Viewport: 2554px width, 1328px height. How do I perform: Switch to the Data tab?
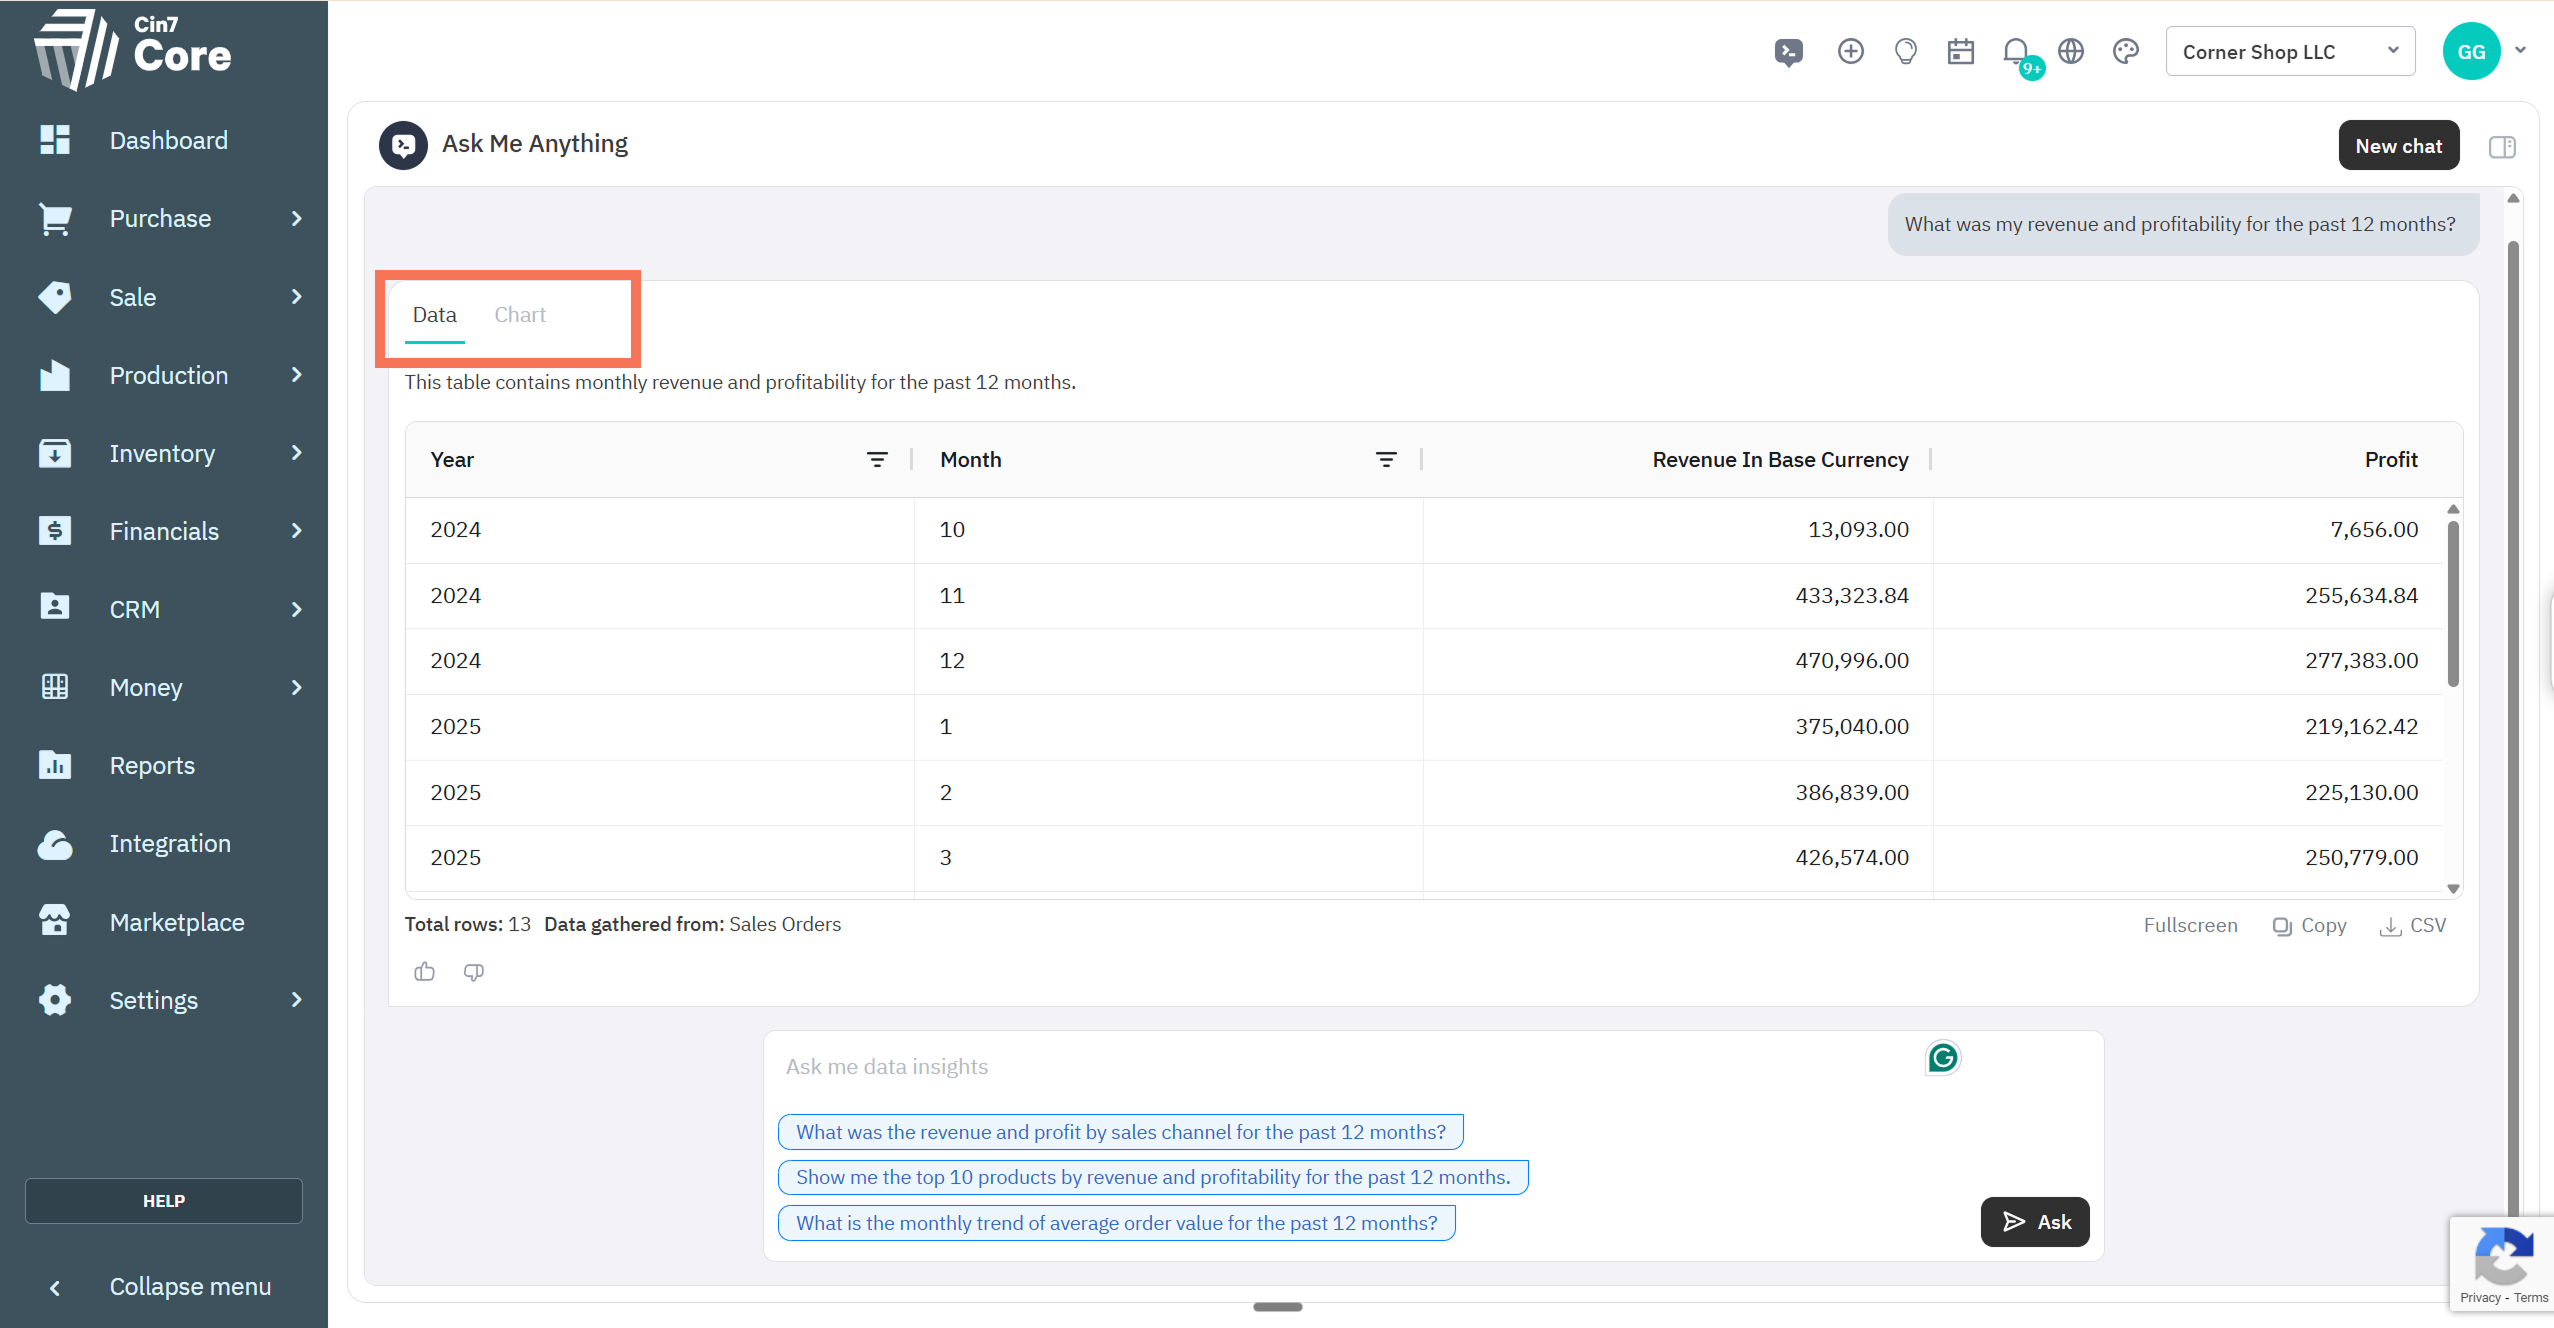click(x=434, y=315)
